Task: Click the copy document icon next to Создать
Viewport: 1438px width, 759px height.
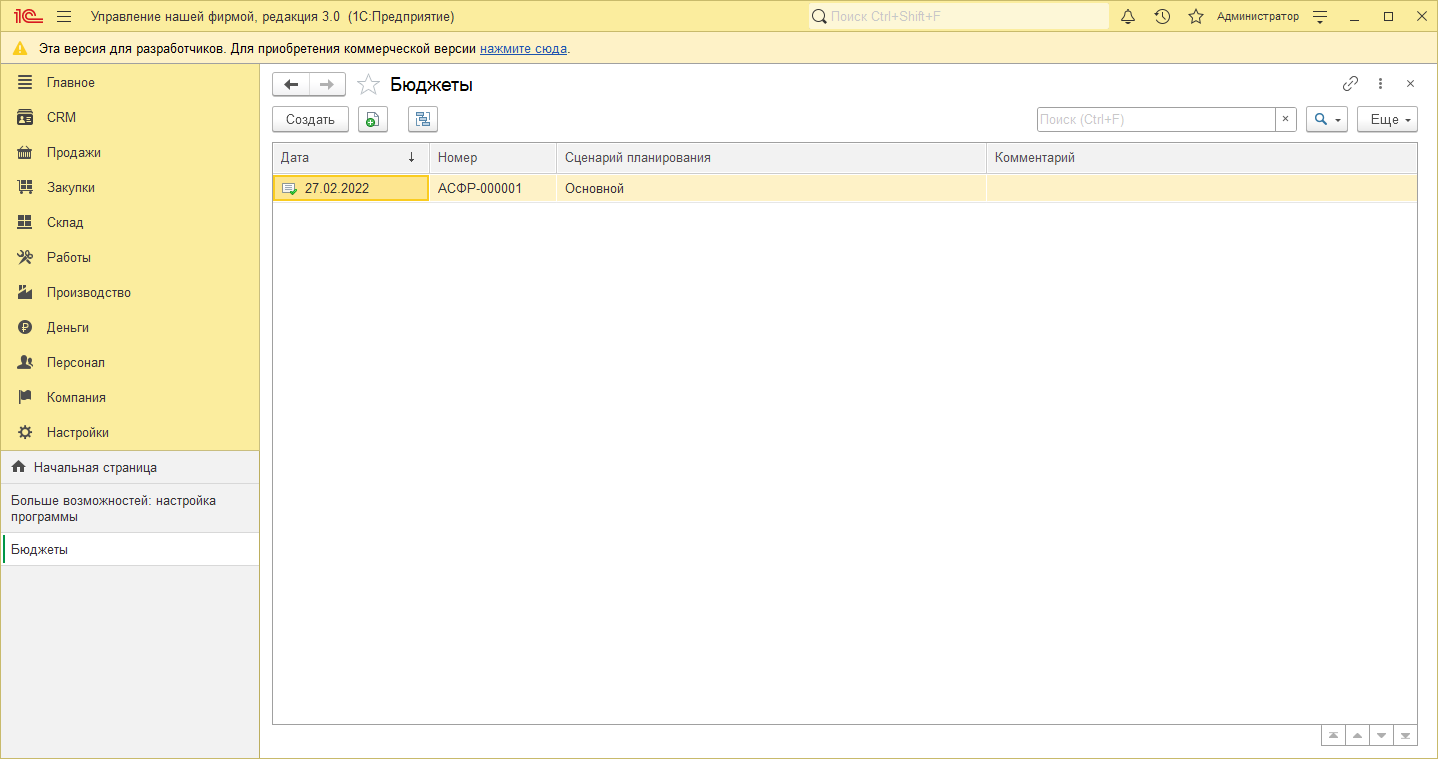Action: pos(372,120)
